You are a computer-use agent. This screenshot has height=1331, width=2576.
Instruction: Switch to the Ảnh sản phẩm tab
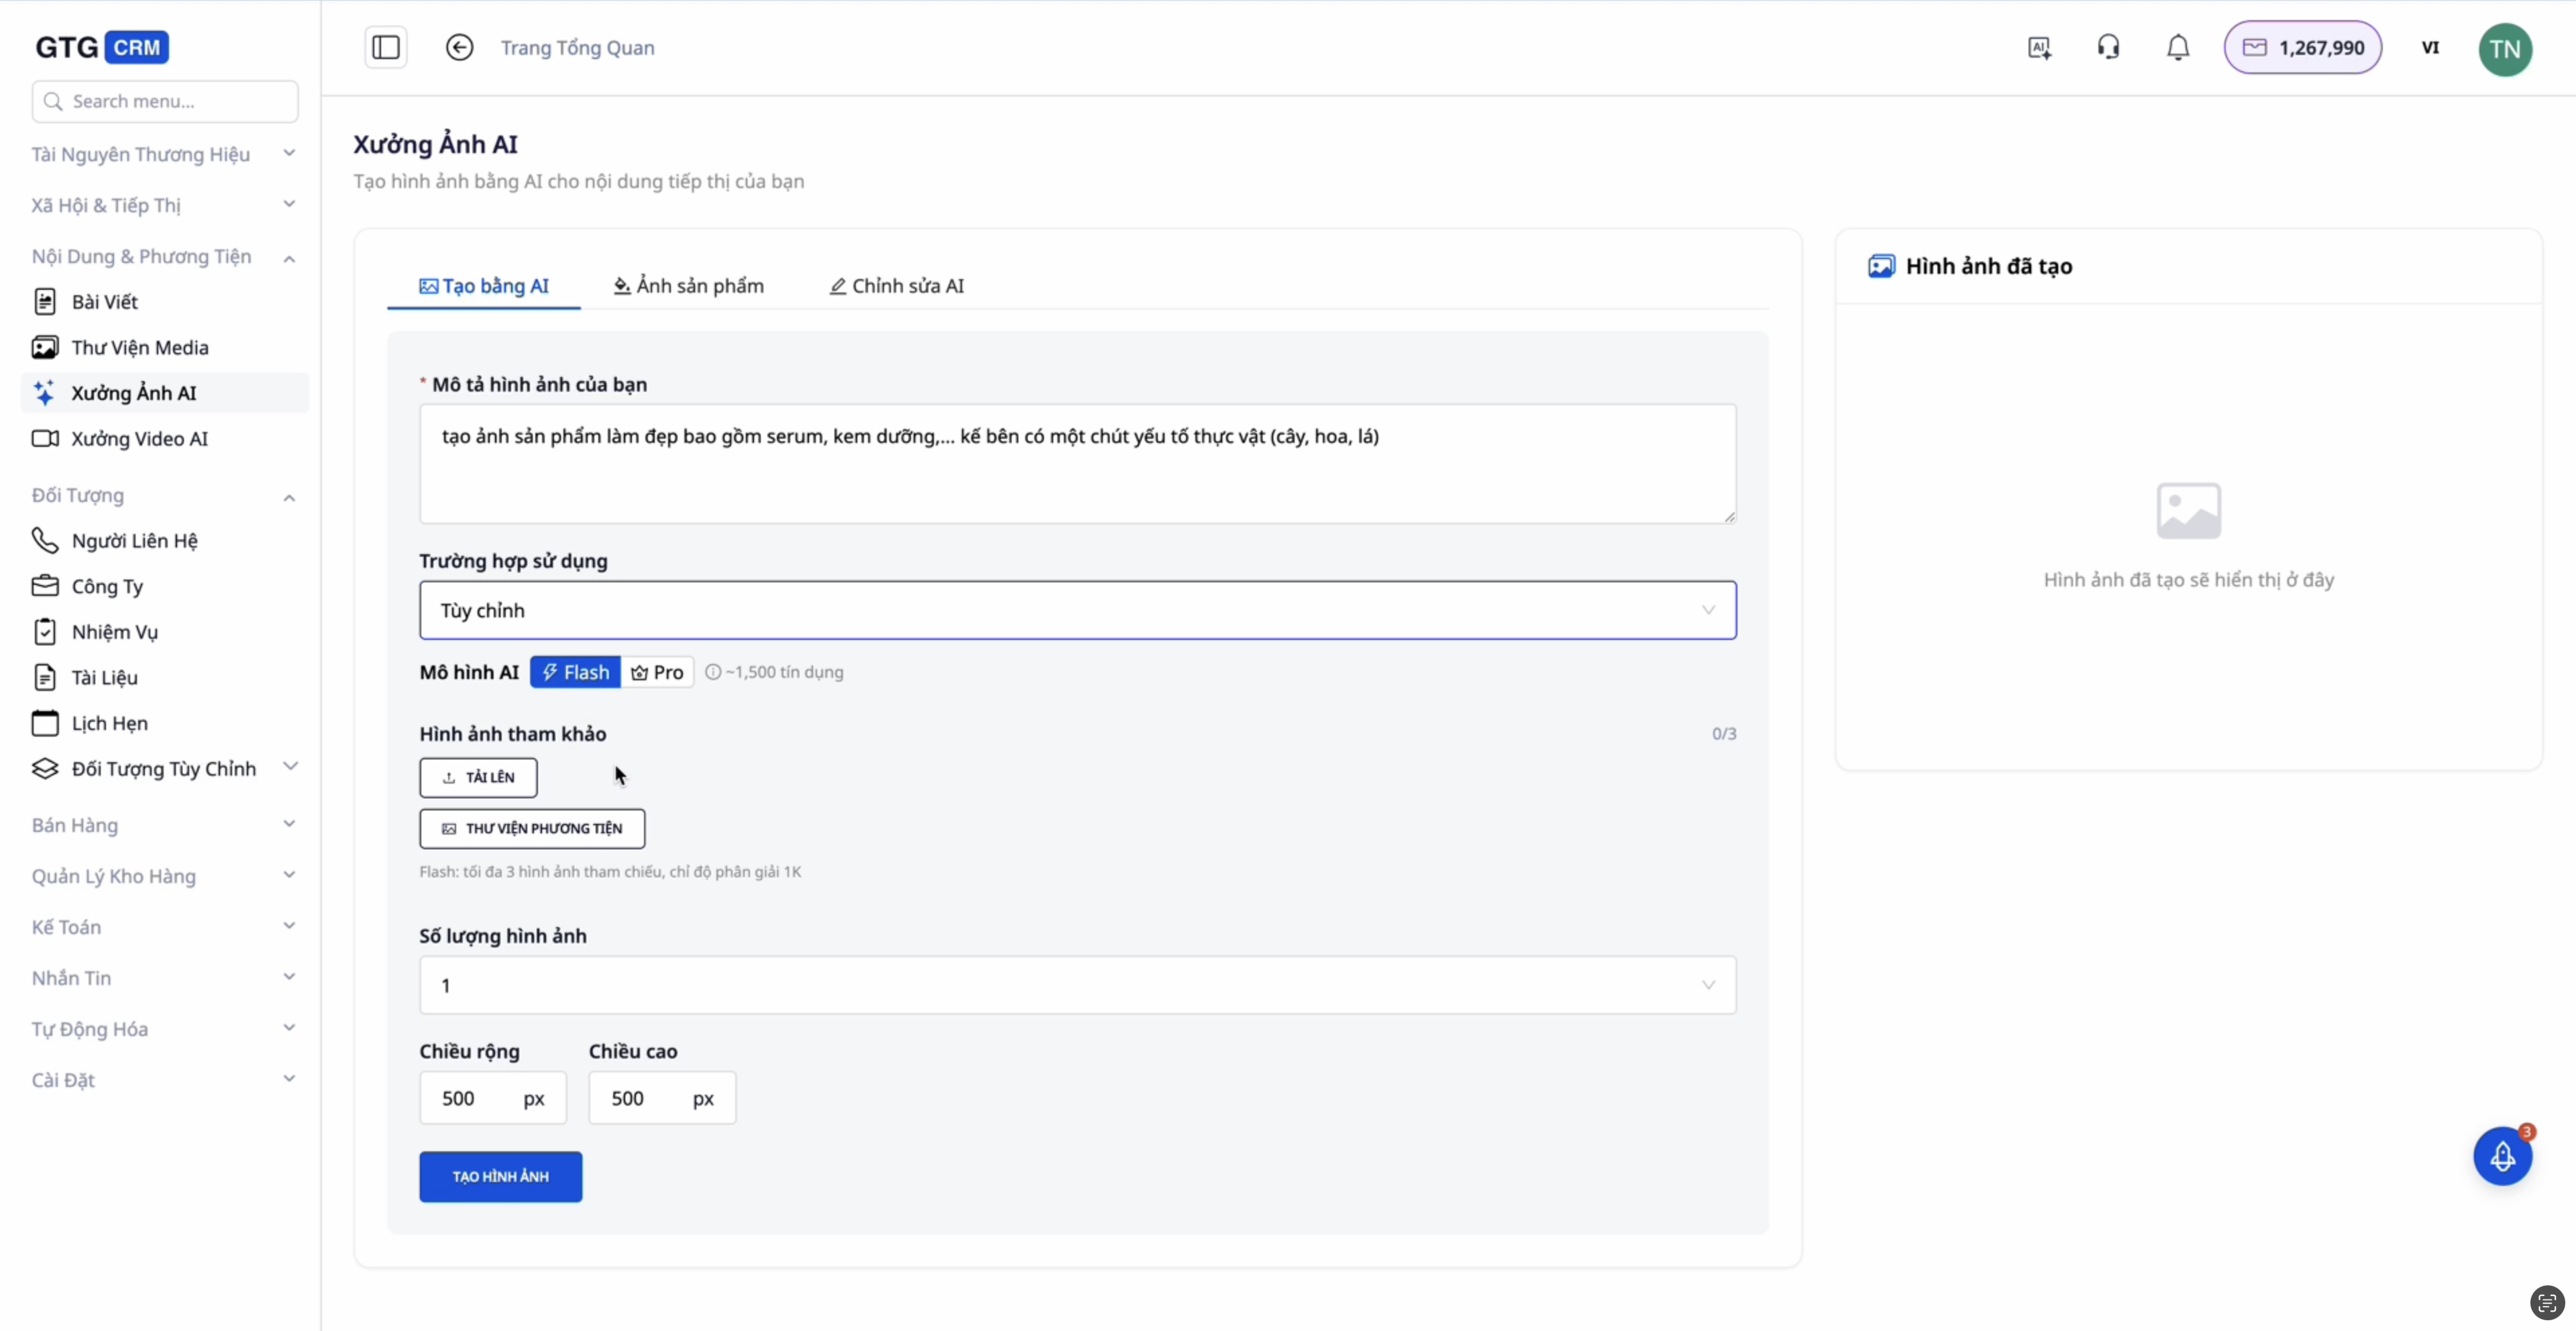point(688,286)
